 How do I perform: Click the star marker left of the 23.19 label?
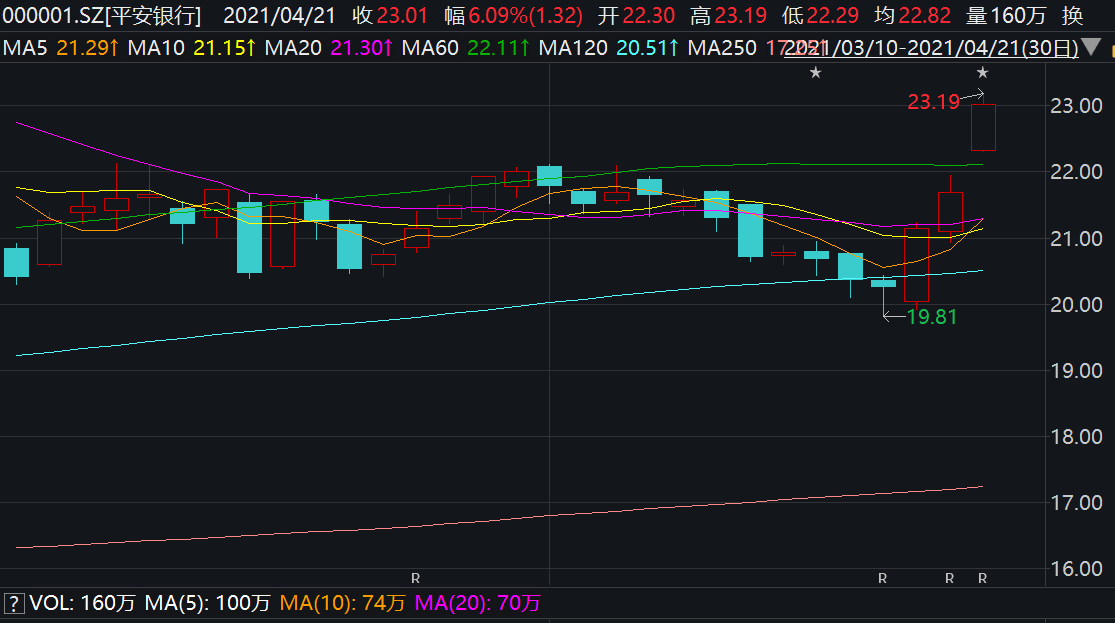816,73
